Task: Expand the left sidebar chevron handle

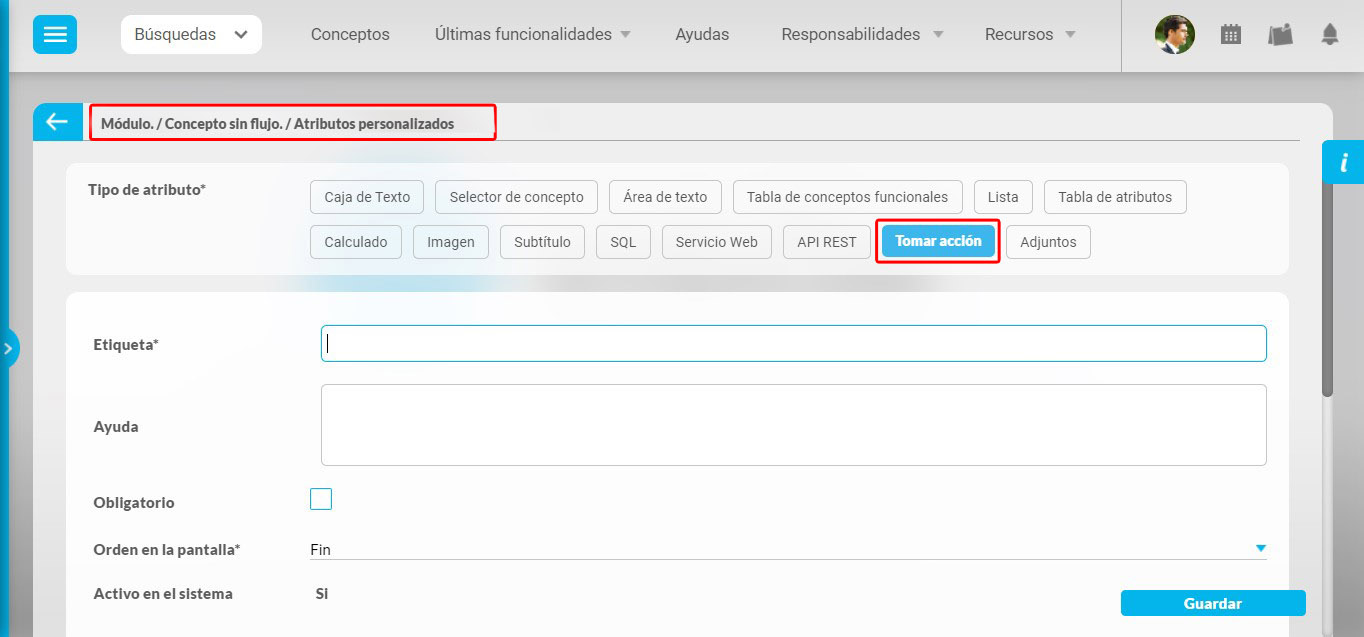Action: point(8,349)
